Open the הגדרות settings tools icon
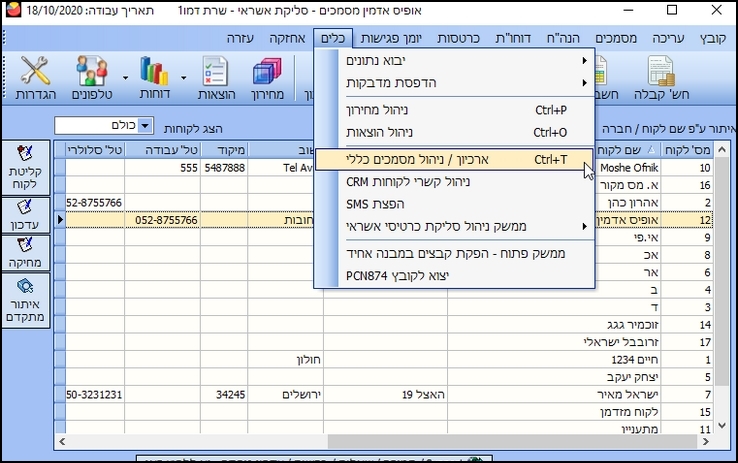738x463 pixels. [x=36, y=78]
